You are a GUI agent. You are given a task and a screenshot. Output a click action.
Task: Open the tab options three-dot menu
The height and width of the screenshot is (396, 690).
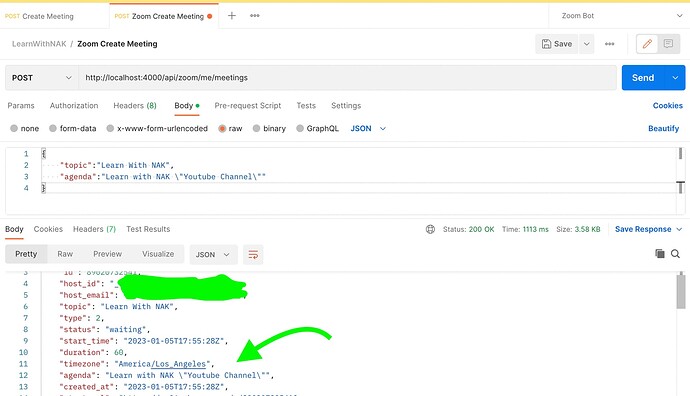[254, 16]
